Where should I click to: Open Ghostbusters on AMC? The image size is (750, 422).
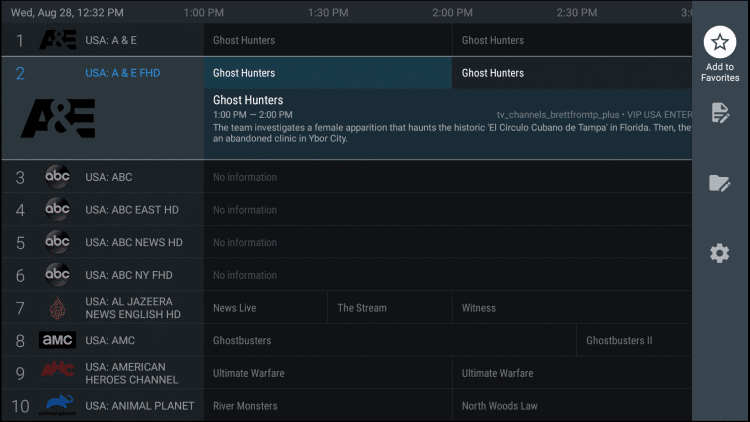(390, 340)
